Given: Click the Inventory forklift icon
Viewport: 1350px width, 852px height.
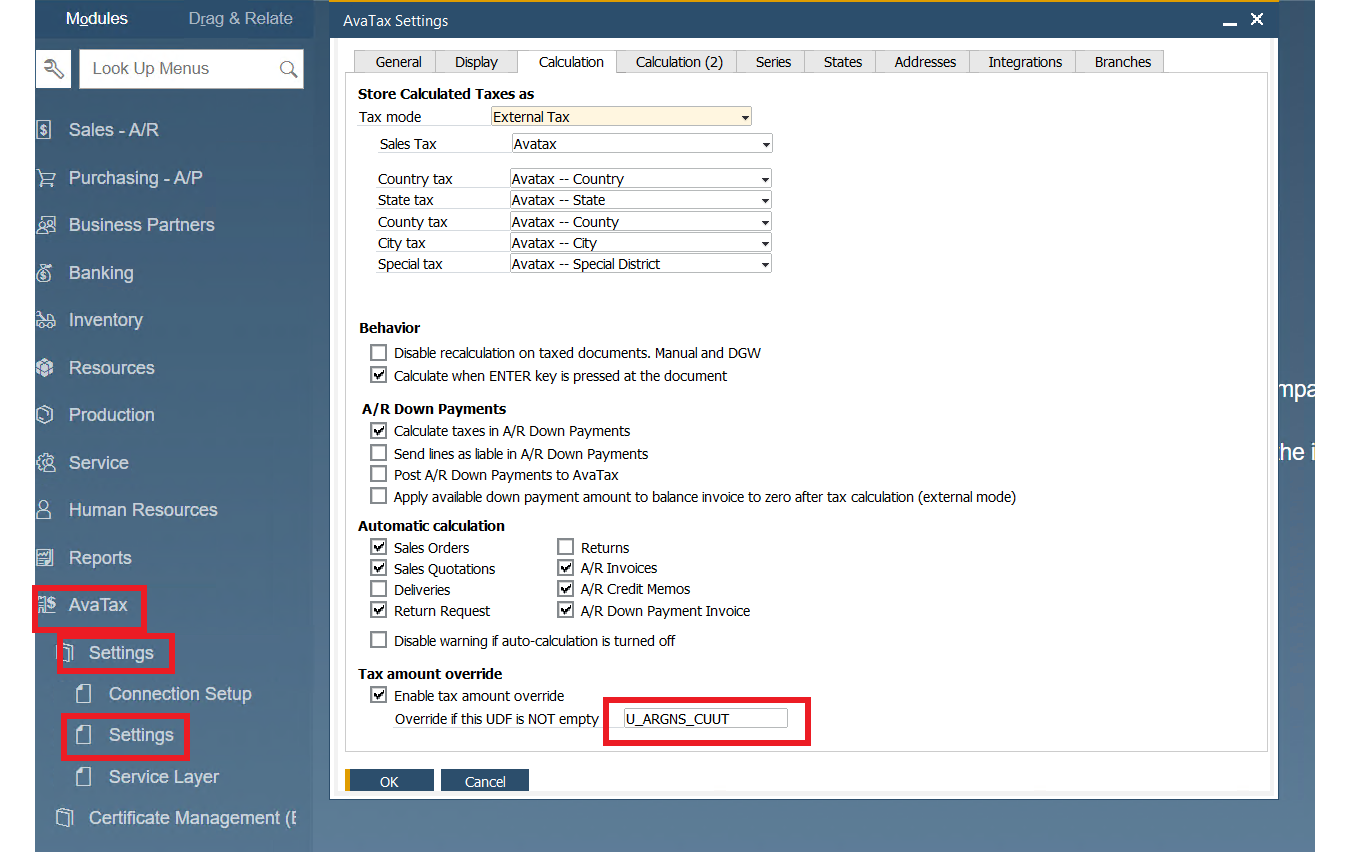Looking at the screenshot, I should pos(46,320).
